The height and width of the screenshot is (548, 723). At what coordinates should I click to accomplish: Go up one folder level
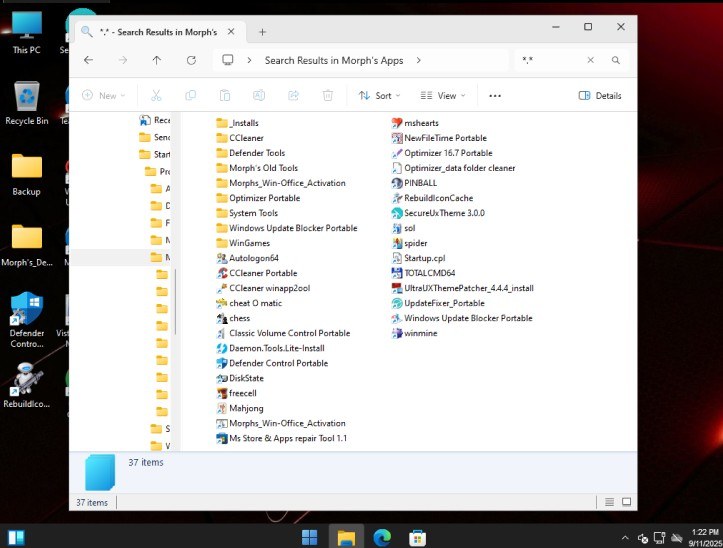157,60
